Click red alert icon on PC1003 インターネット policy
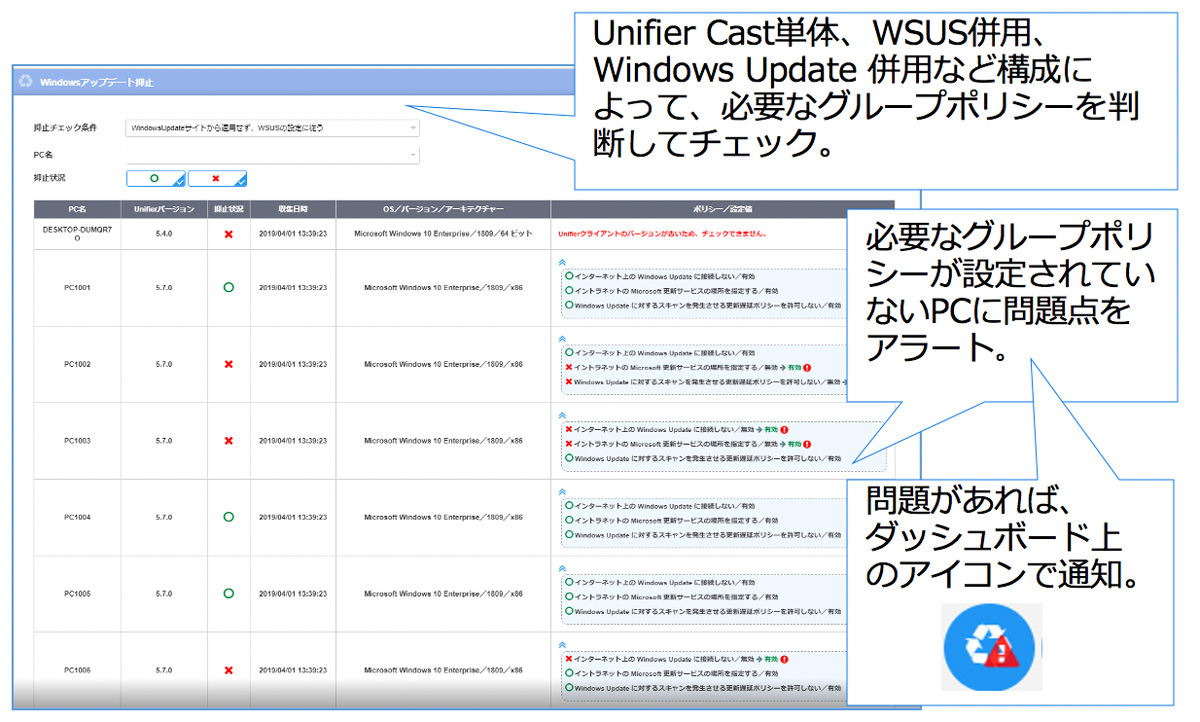 coord(785,429)
